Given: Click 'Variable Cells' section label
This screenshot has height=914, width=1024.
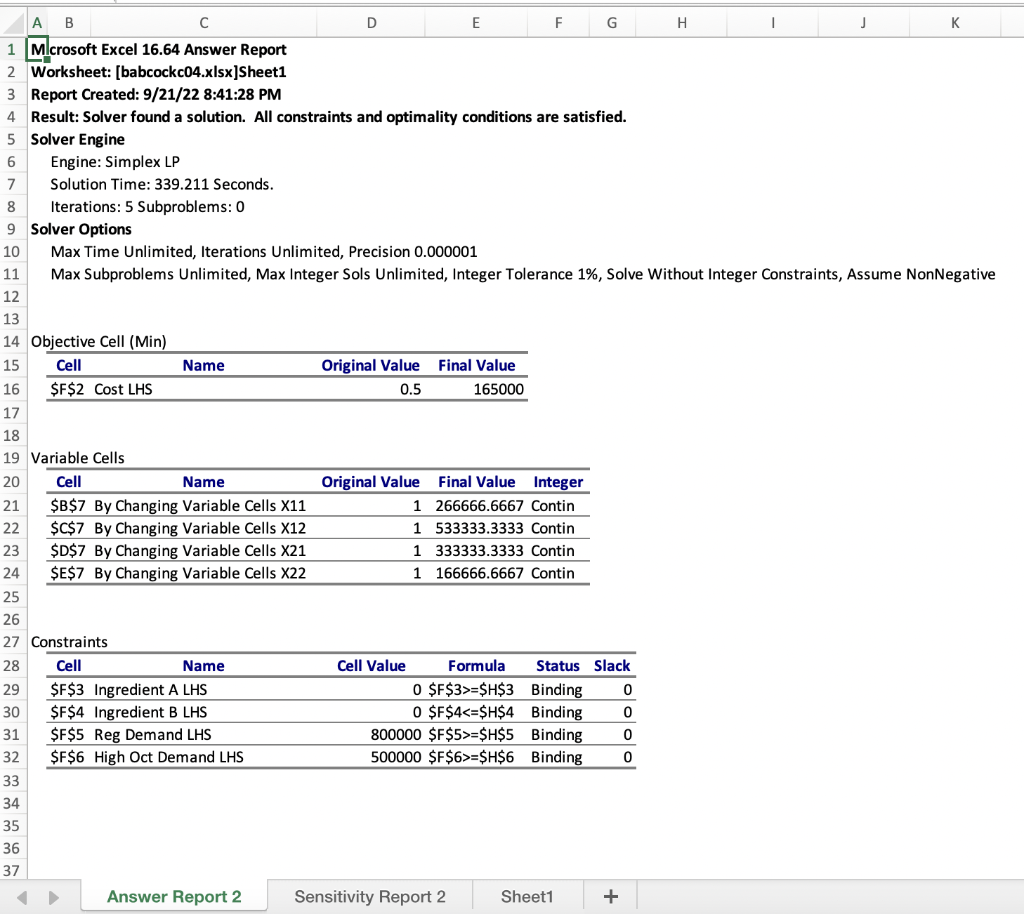Looking at the screenshot, I should [78, 458].
